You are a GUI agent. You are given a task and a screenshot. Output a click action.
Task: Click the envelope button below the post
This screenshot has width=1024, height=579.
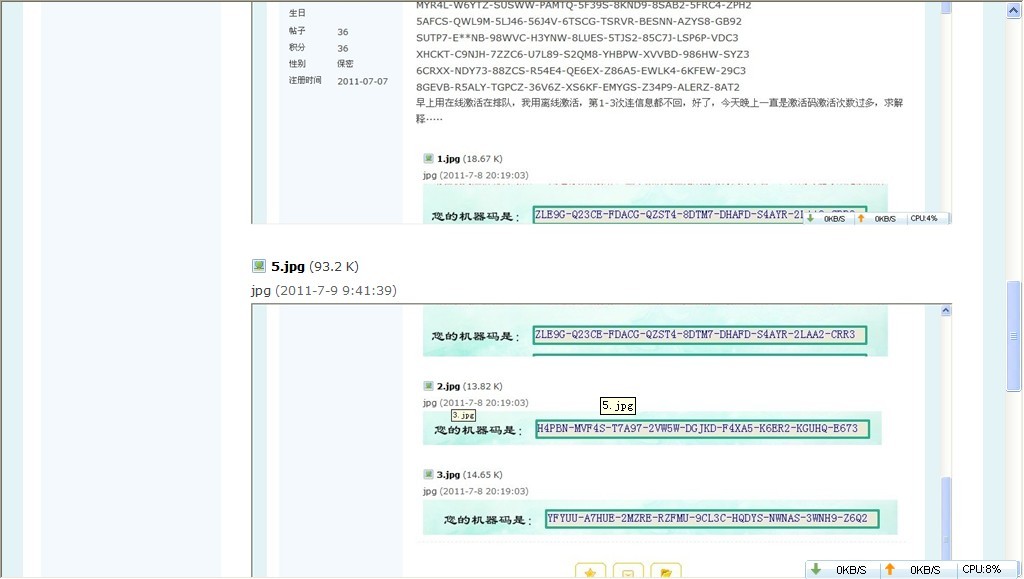point(628,572)
